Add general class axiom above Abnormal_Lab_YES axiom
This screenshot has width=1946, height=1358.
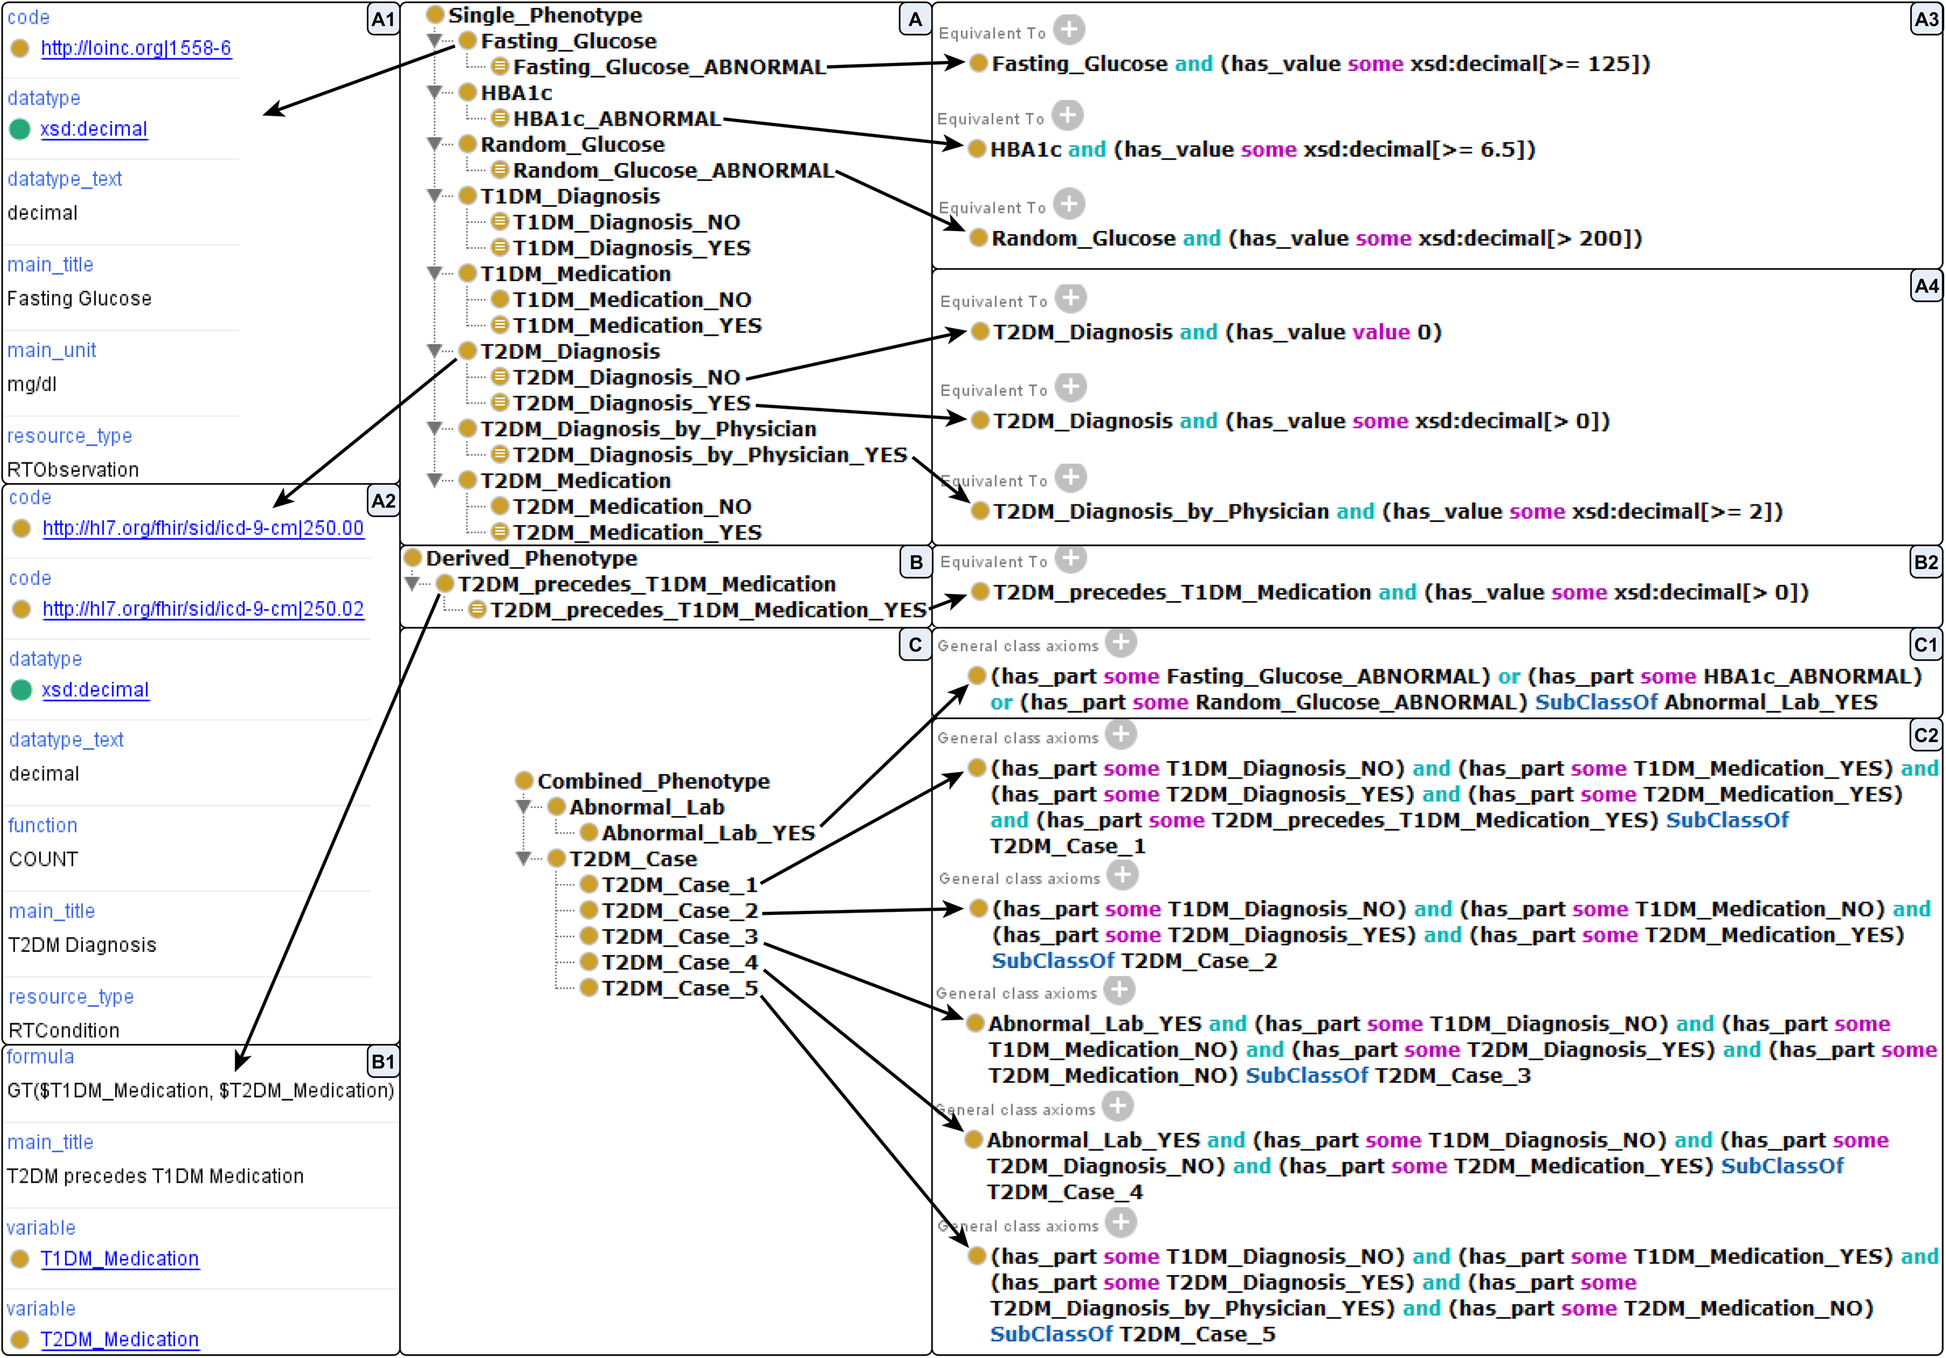click(1121, 643)
